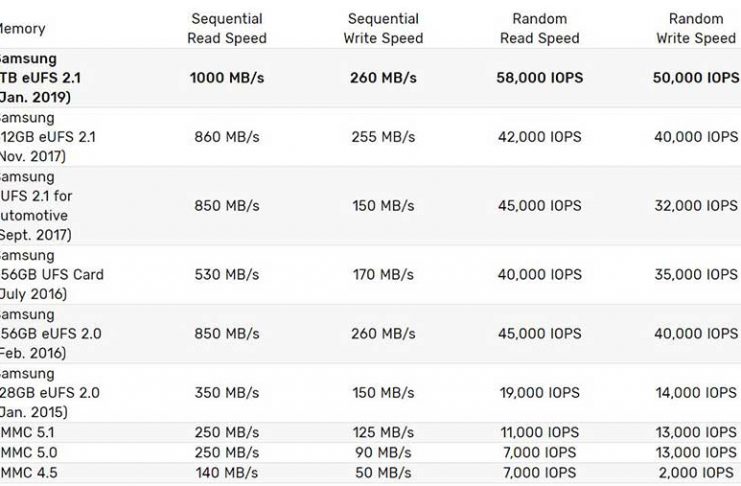Viewport: 741px width, 486px height.
Task: Click the Sequential Read Speed column header
Action: [x=226, y=29]
